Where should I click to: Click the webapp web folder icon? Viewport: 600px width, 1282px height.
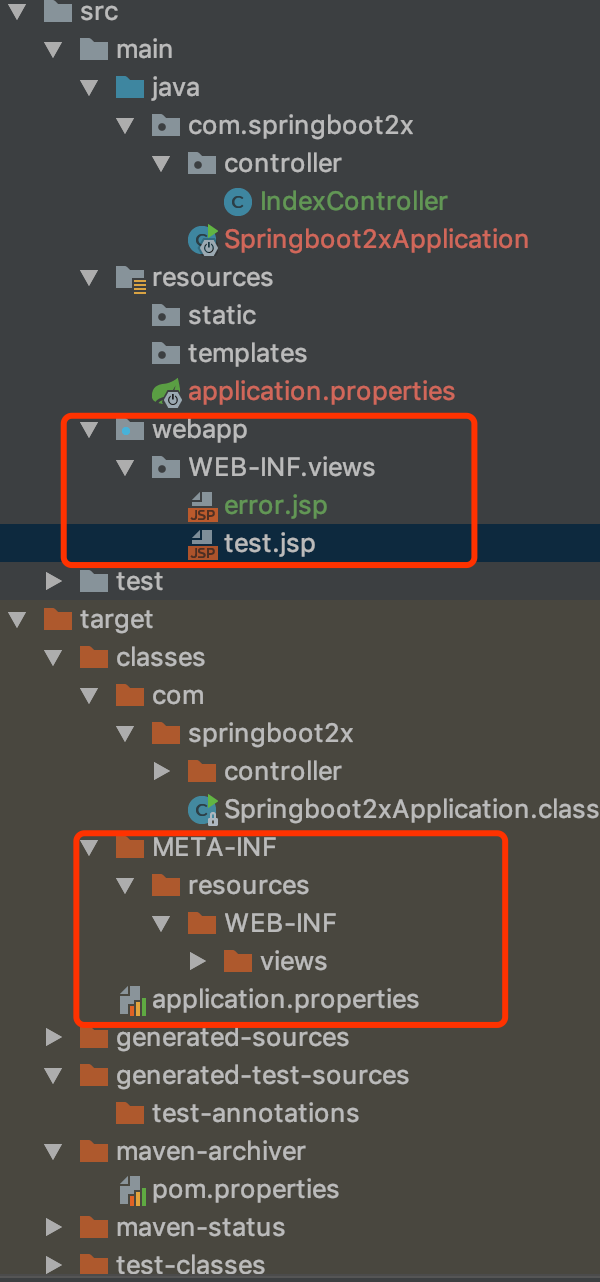click(x=130, y=430)
